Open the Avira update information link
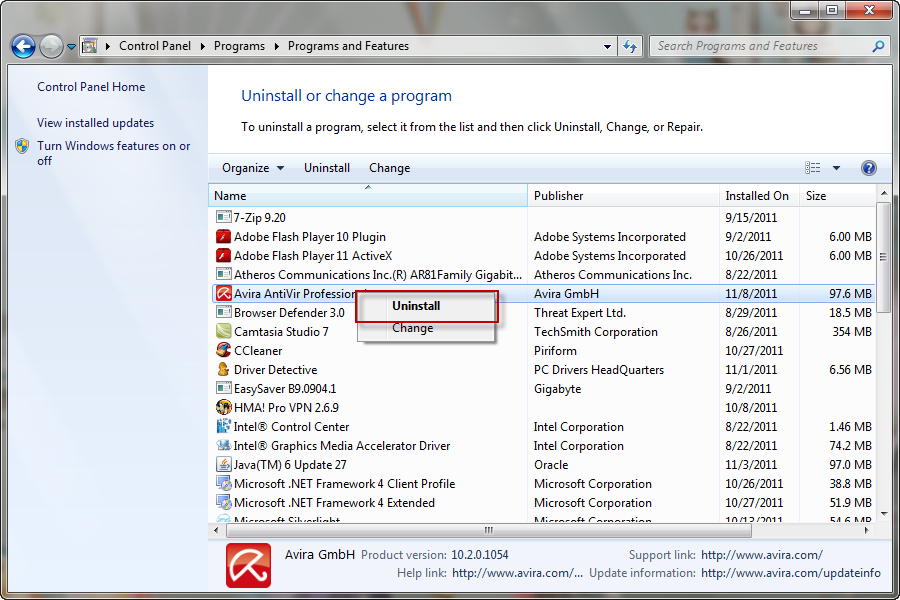 pos(791,573)
